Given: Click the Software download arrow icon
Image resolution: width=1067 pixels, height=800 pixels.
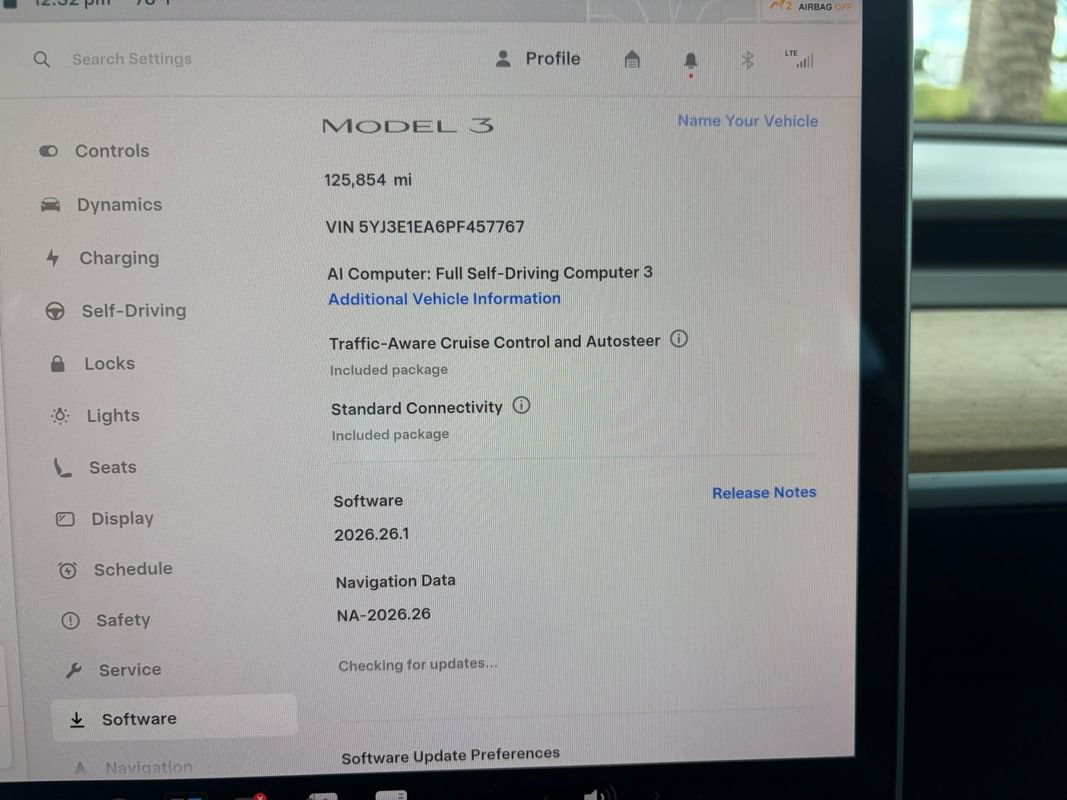Looking at the screenshot, I should (x=78, y=719).
